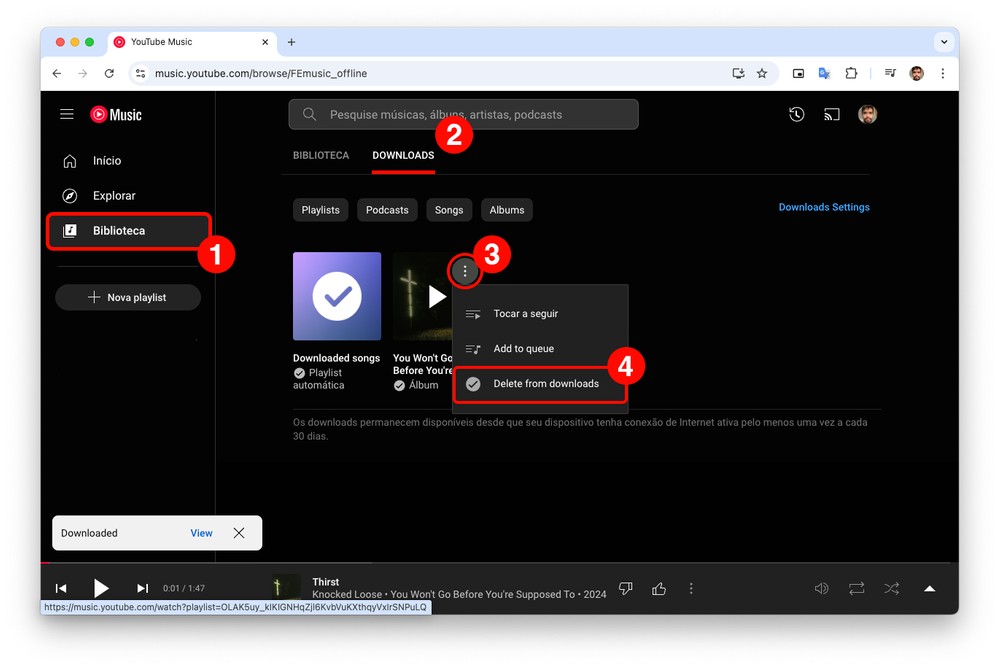Open the player bar song options menu
1000x669 pixels.
(691, 589)
